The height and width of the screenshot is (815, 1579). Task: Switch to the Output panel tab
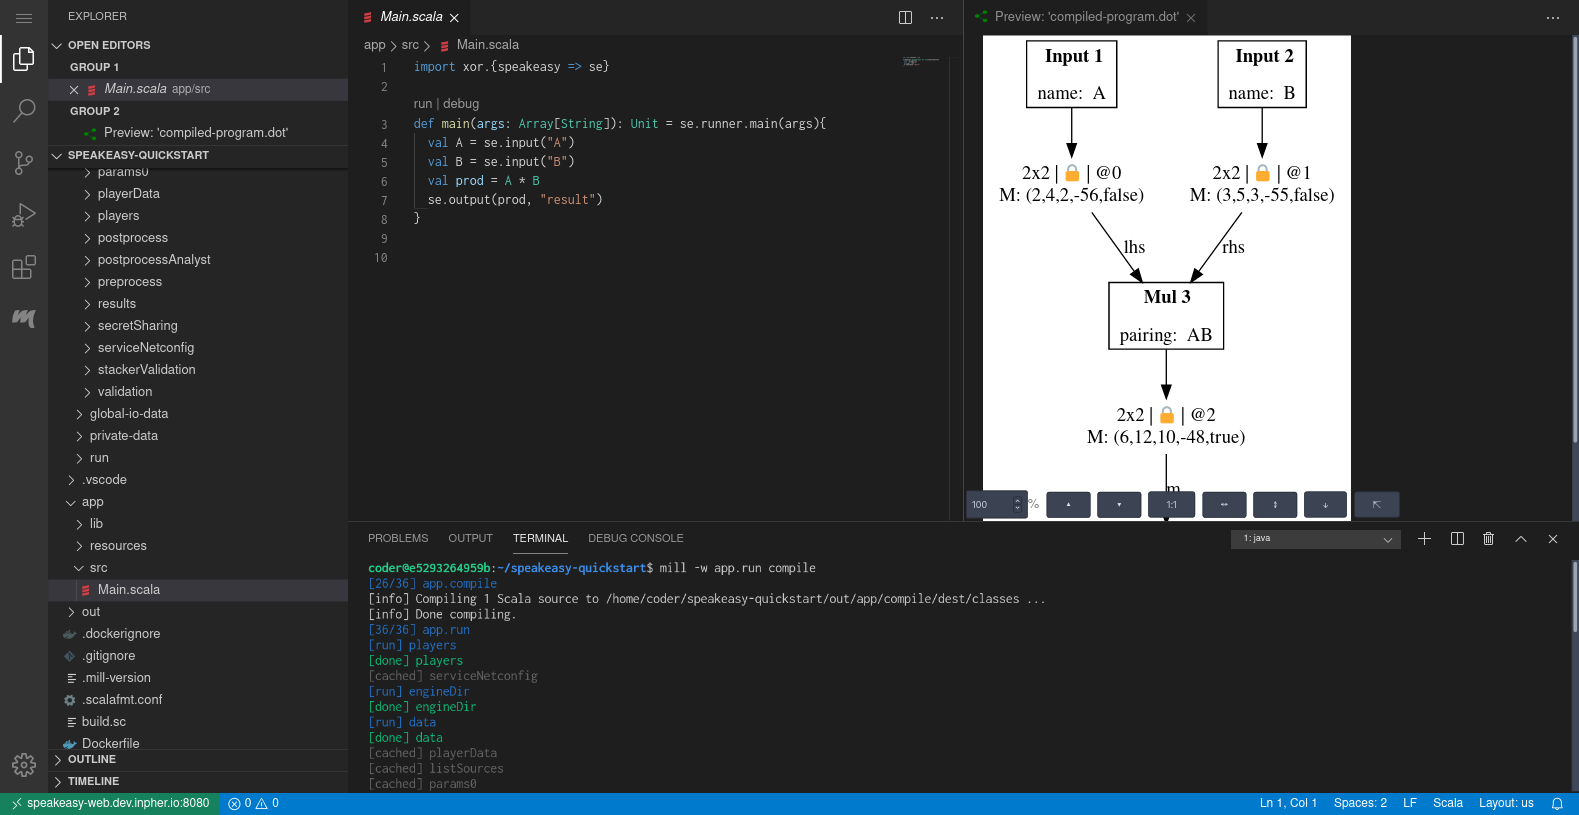470,539
